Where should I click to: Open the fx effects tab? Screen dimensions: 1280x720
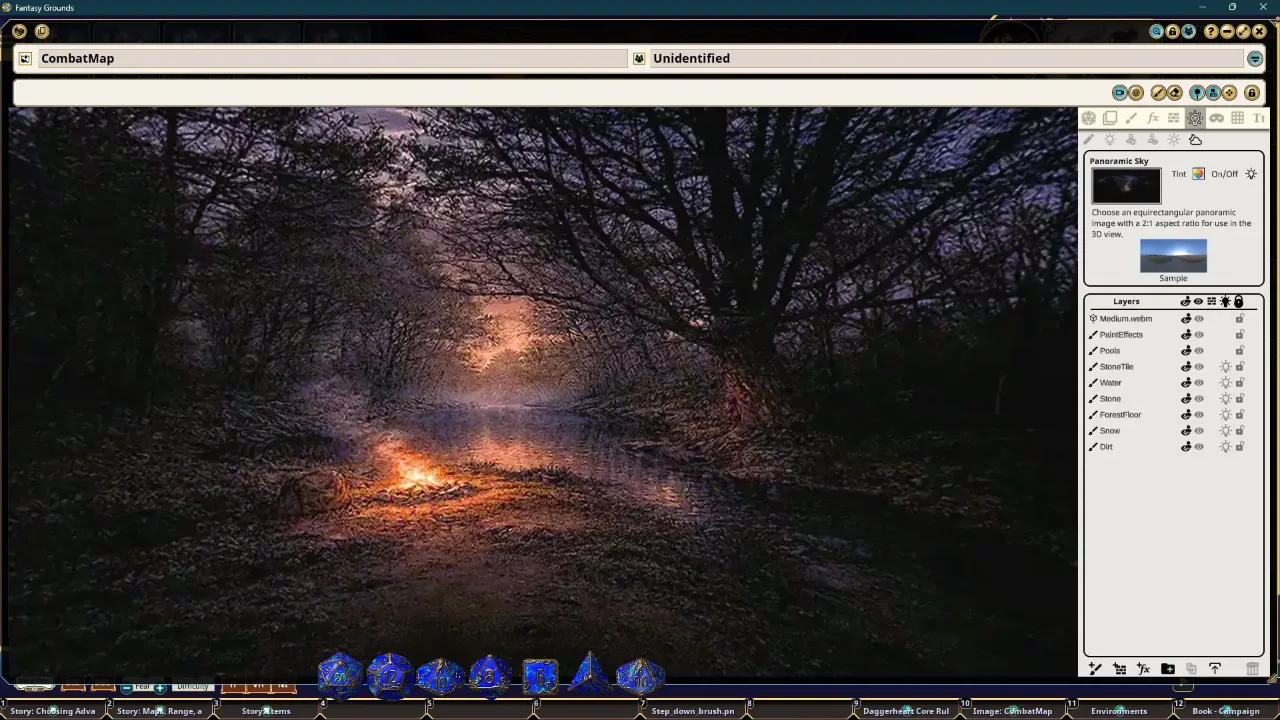[x=1153, y=118]
